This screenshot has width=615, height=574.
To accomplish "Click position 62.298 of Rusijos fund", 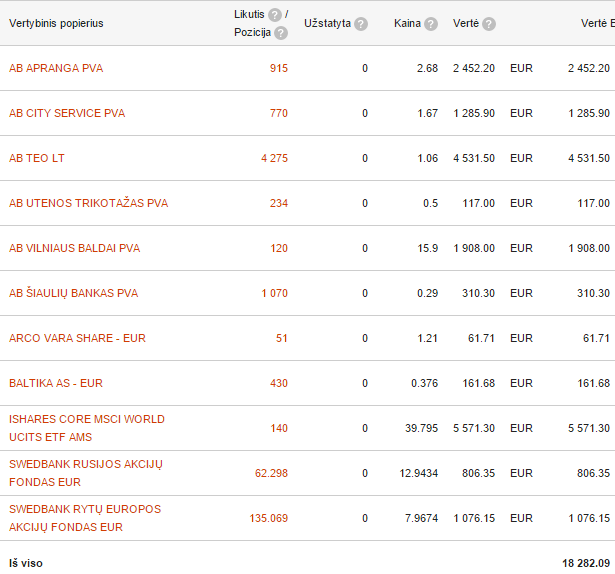I will pyautogui.click(x=271, y=473).
